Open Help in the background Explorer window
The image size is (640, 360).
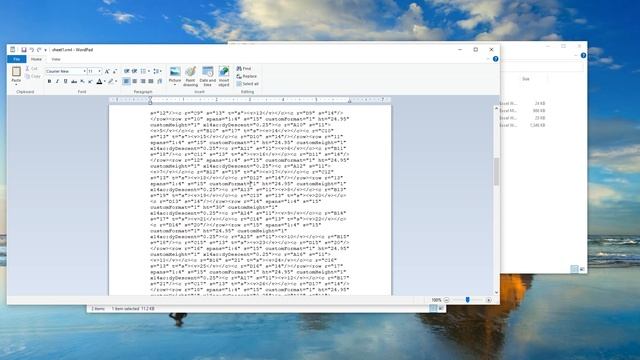click(583, 56)
